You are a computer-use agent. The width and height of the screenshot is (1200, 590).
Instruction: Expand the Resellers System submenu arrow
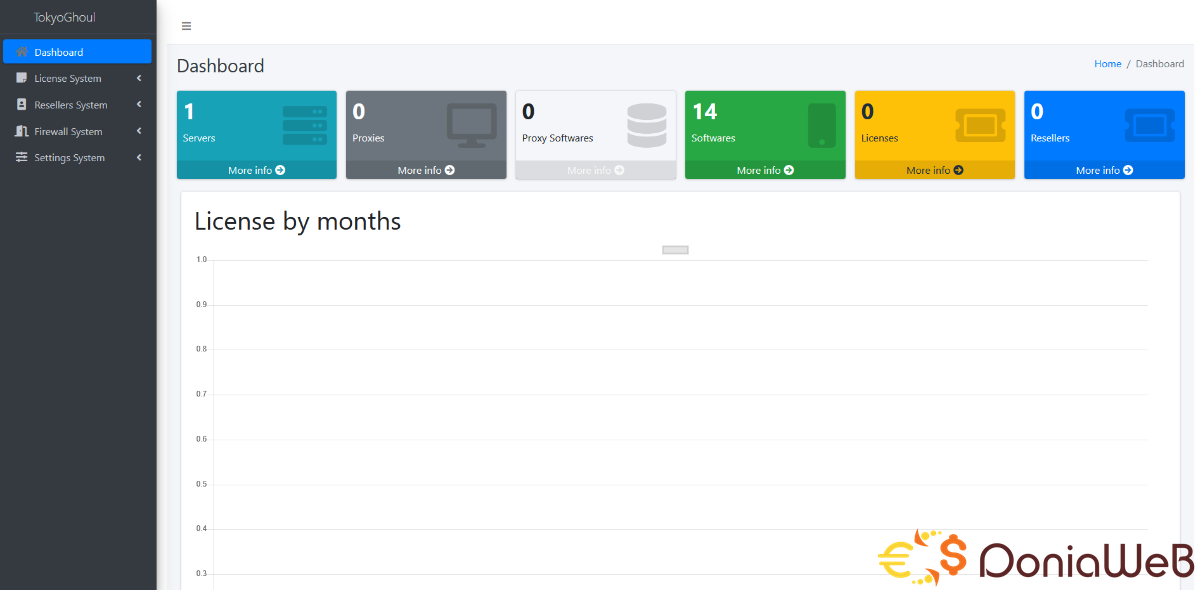(139, 105)
